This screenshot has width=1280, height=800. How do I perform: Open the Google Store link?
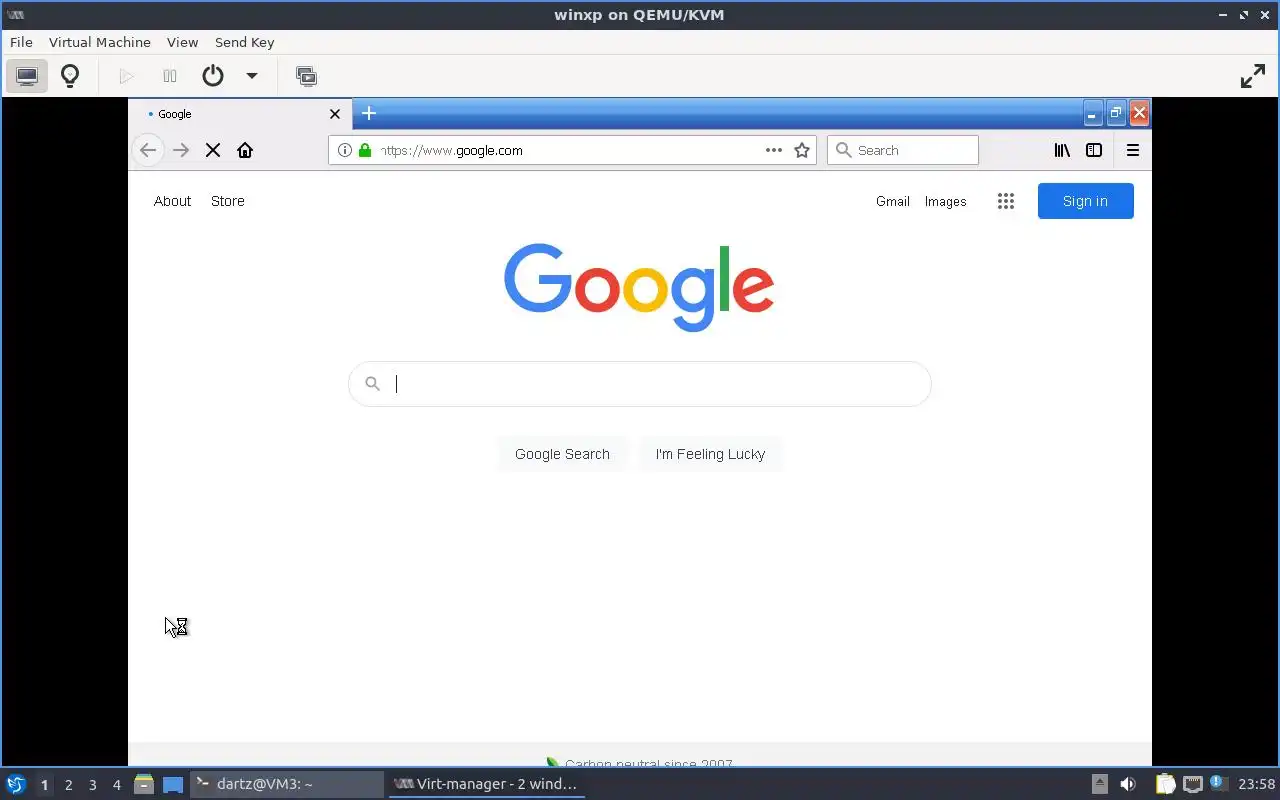click(228, 201)
